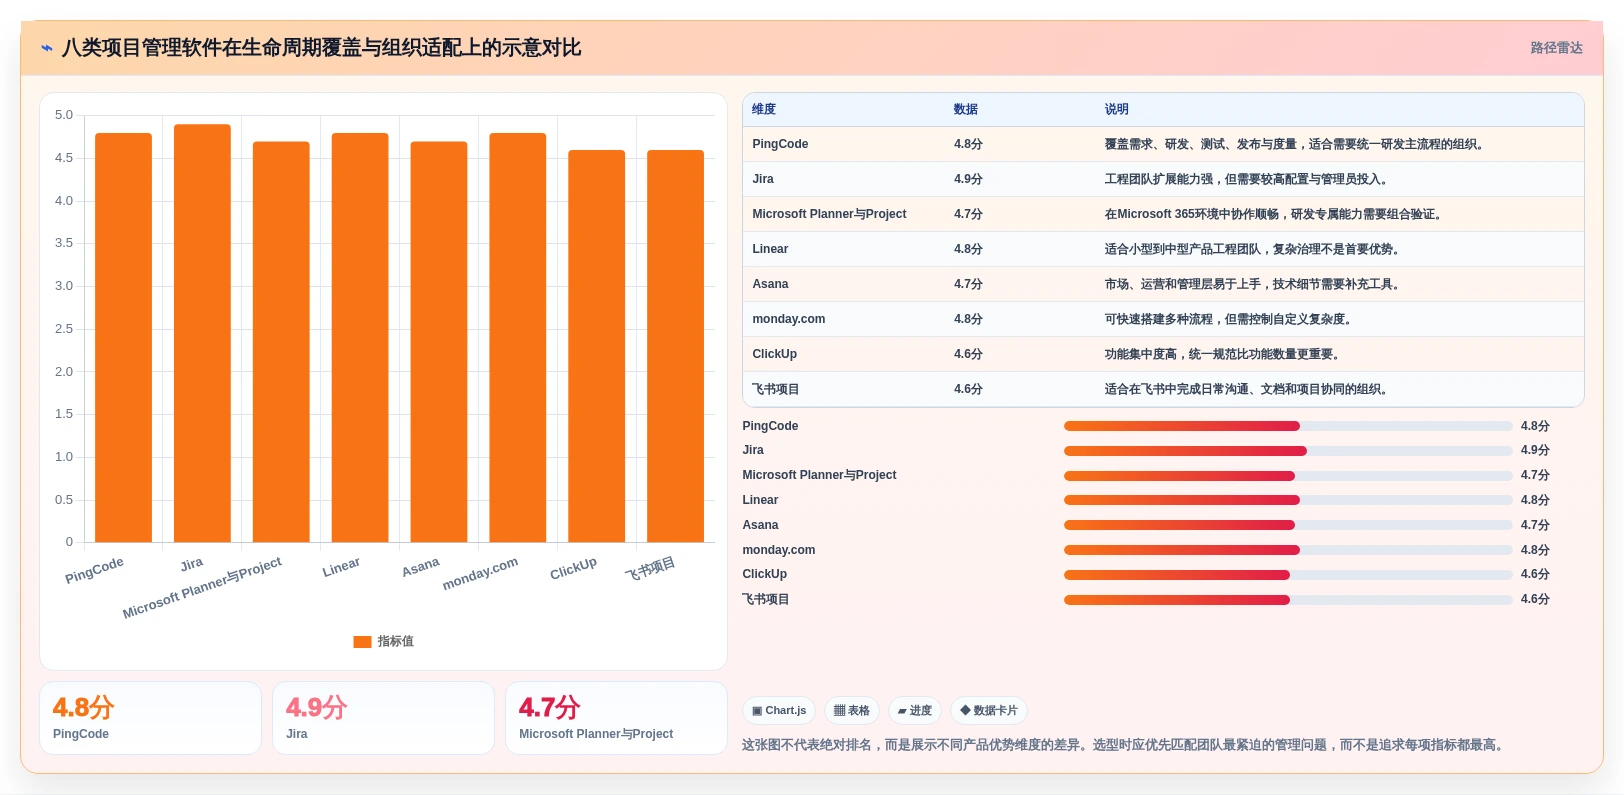This screenshot has height=795, width=1624.
Task: Select the monday.com bar in chart
Action: 518,338
